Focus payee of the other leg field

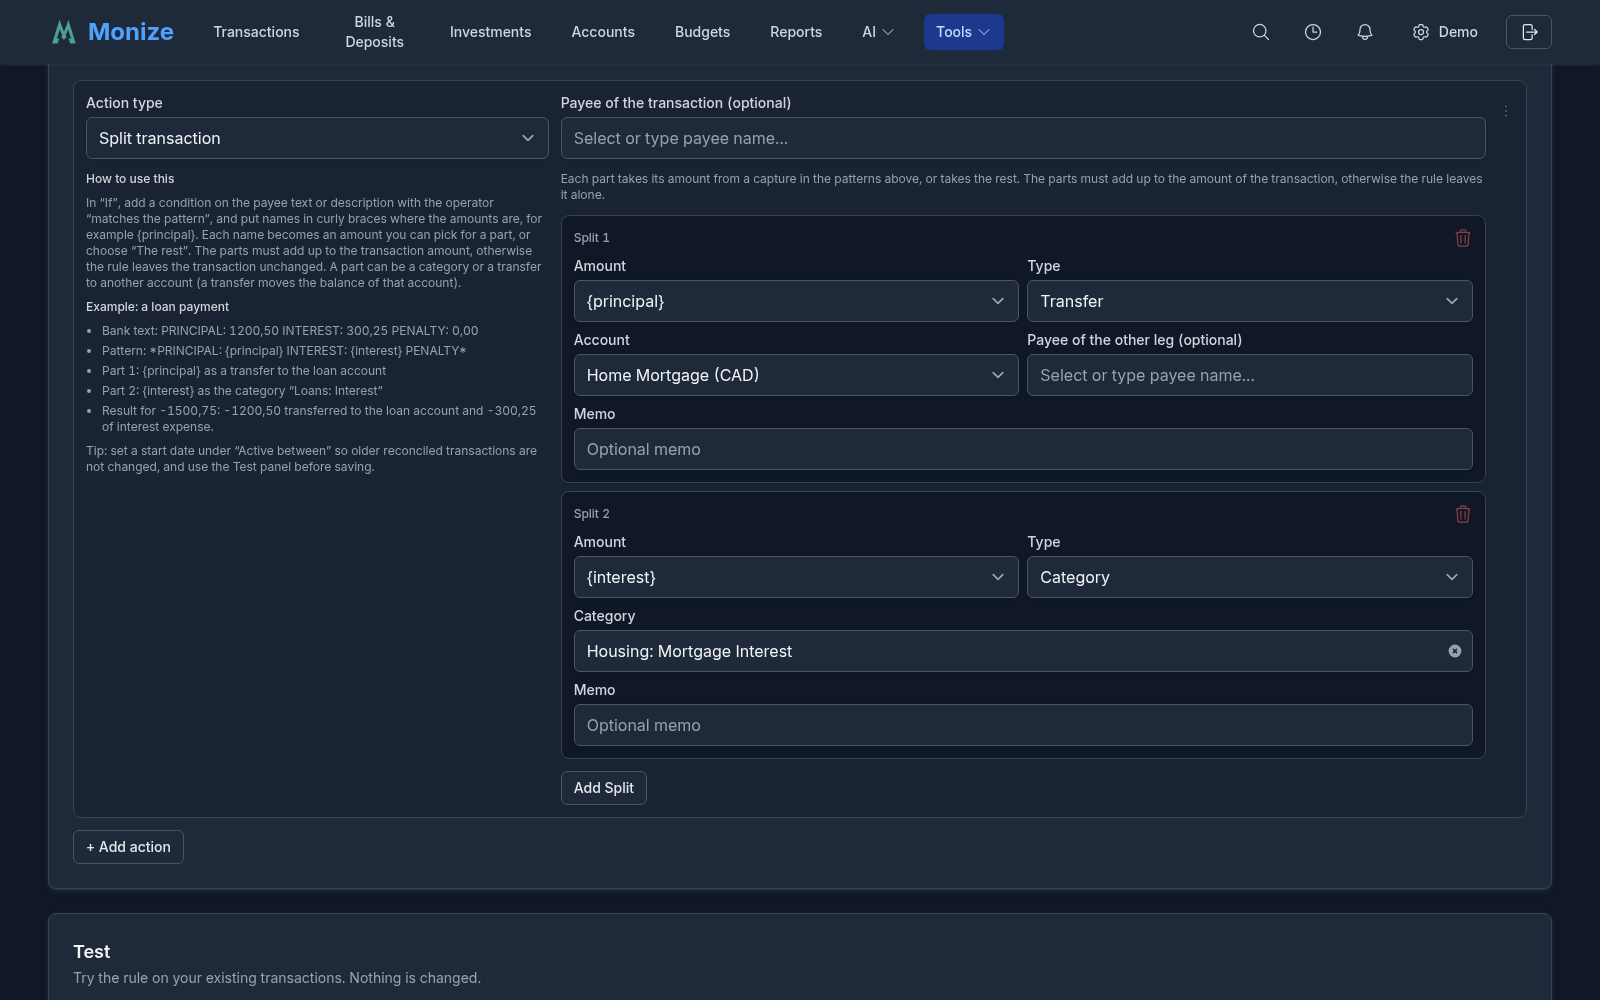coord(1250,375)
